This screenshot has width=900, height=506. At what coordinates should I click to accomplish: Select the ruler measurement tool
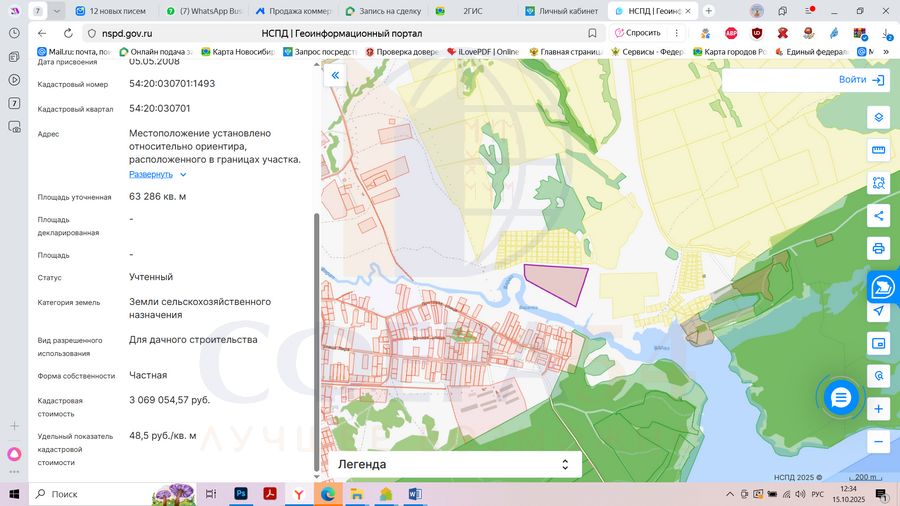pyautogui.click(x=879, y=150)
